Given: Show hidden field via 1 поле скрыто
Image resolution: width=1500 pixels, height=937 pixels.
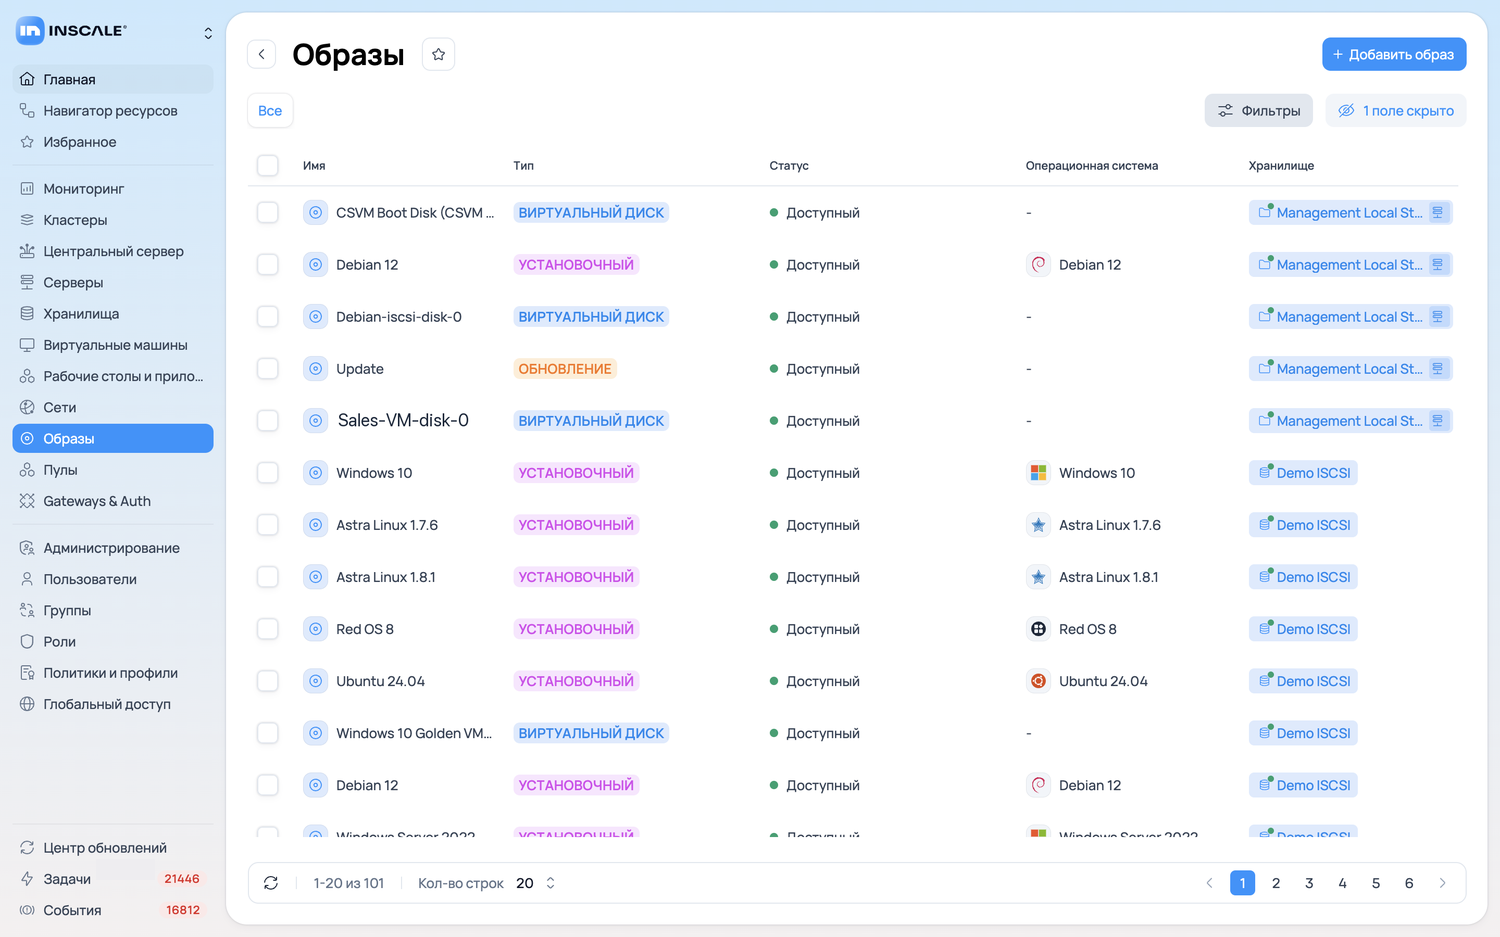Looking at the screenshot, I should 1396,111.
